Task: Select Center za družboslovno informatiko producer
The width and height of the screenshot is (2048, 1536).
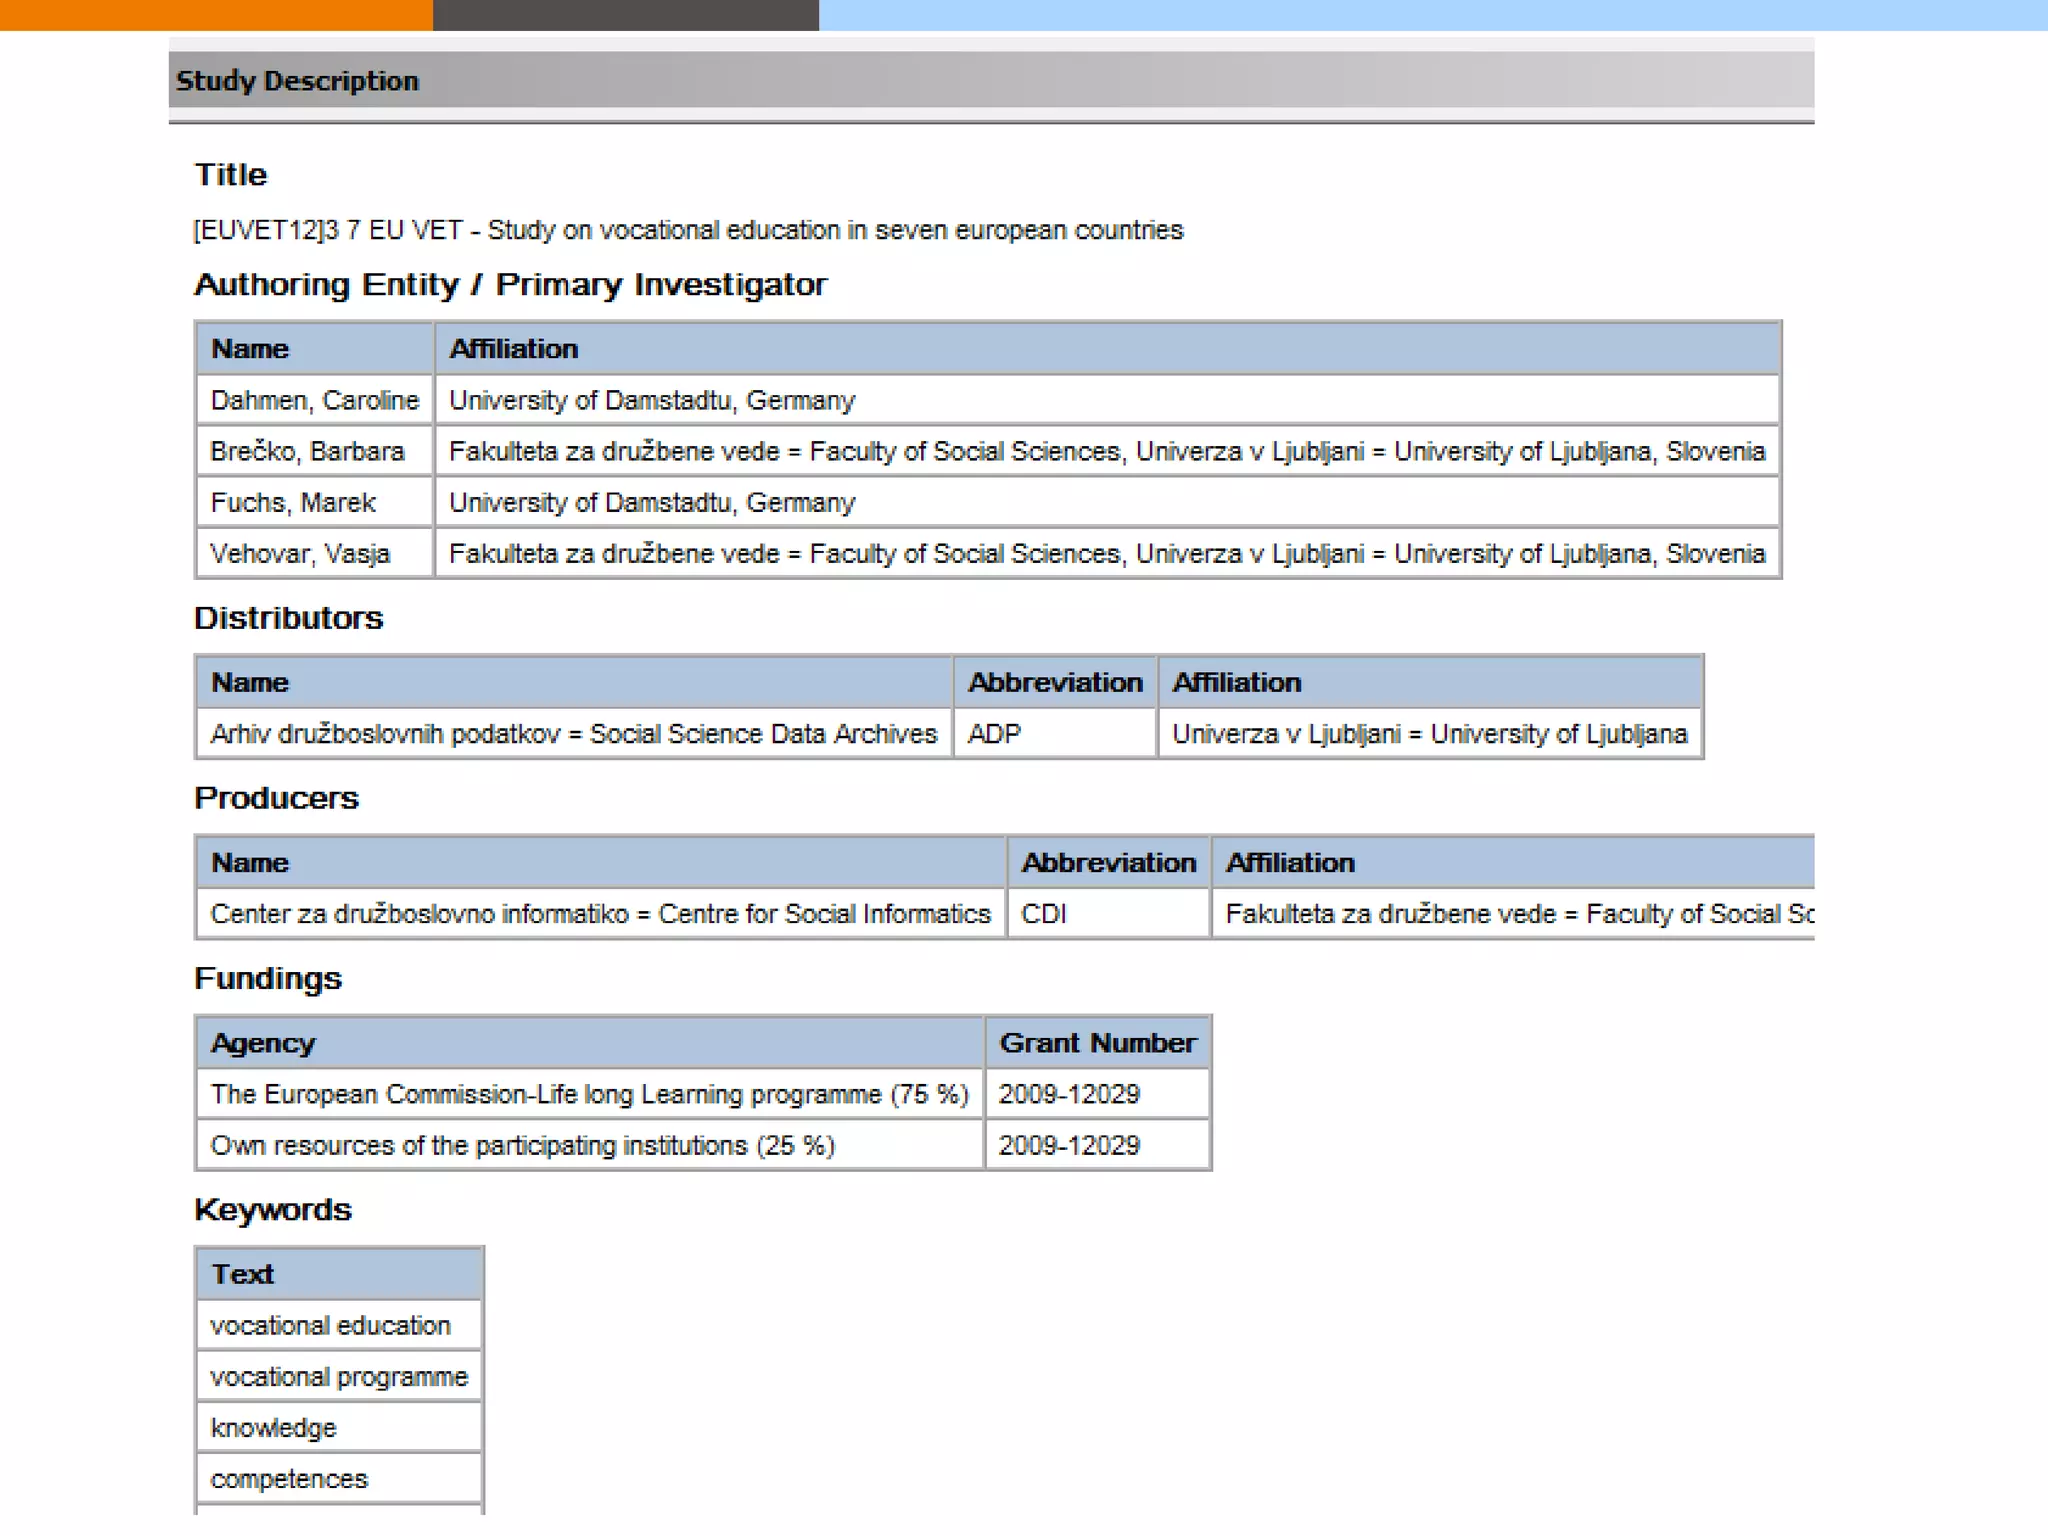Action: (600, 914)
